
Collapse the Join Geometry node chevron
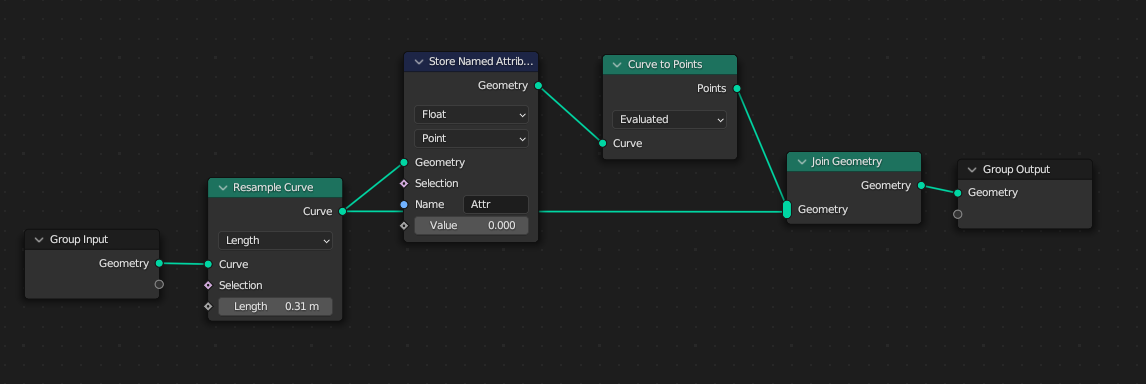tap(801, 162)
